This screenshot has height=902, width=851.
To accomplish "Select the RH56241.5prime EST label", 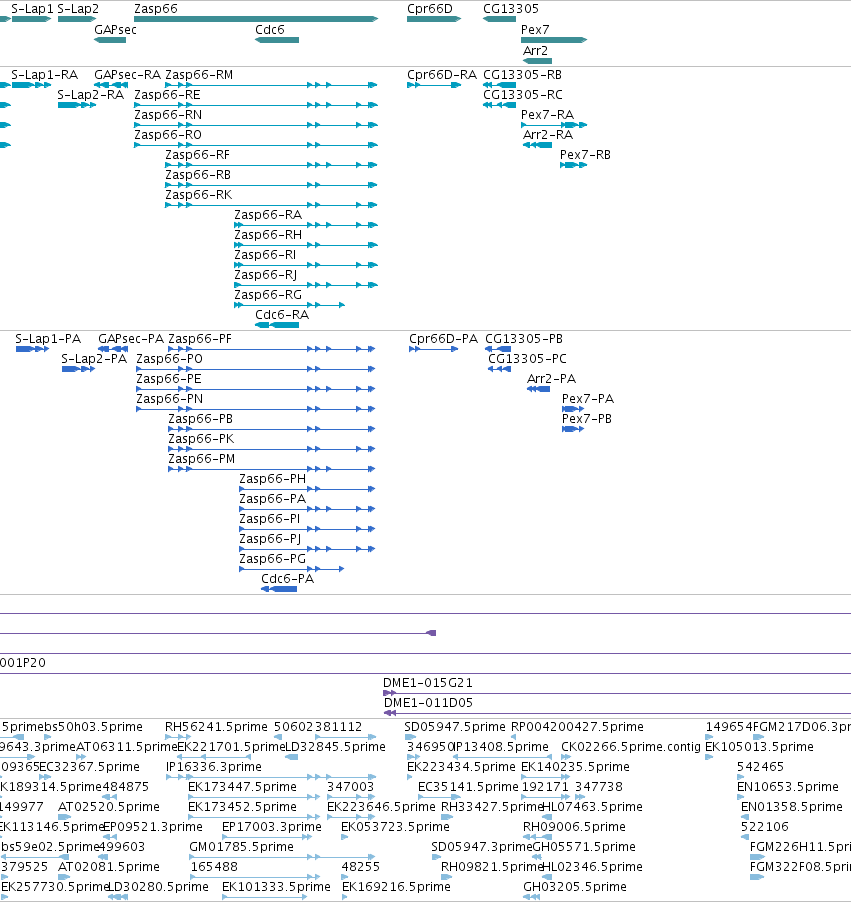I will click(x=216, y=727).
